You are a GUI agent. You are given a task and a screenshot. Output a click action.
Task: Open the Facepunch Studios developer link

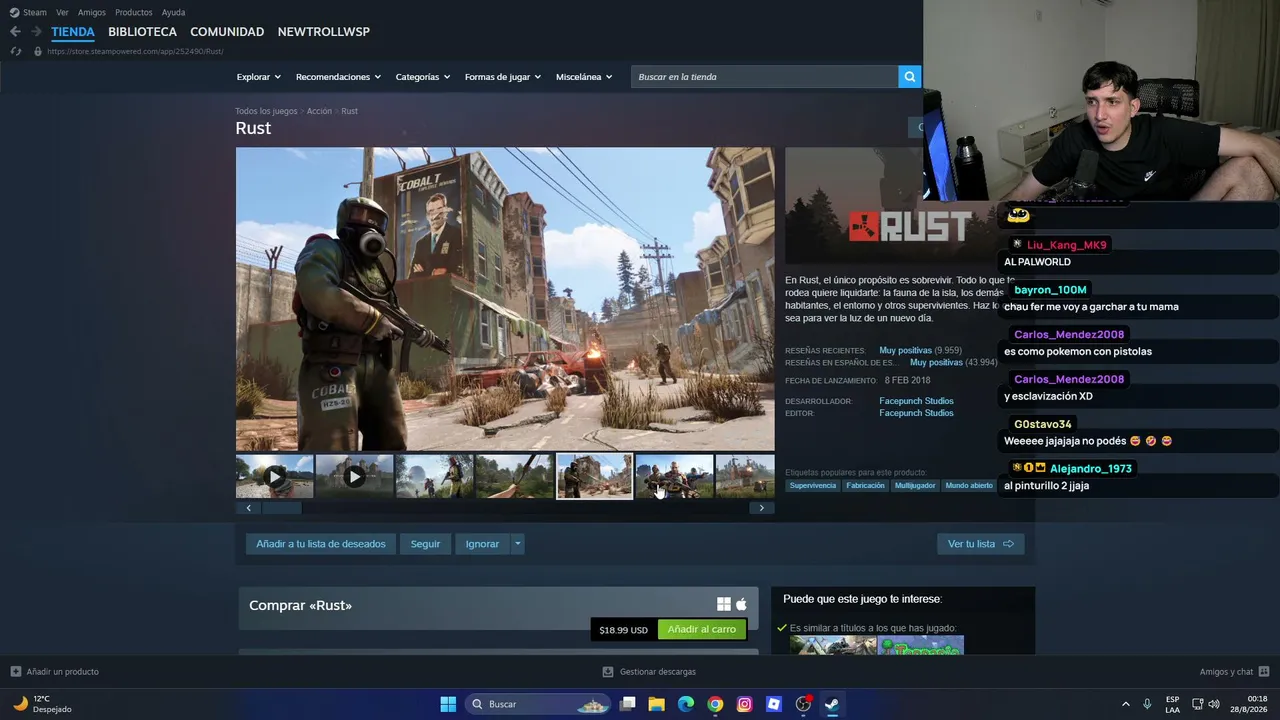tap(916, 401)
